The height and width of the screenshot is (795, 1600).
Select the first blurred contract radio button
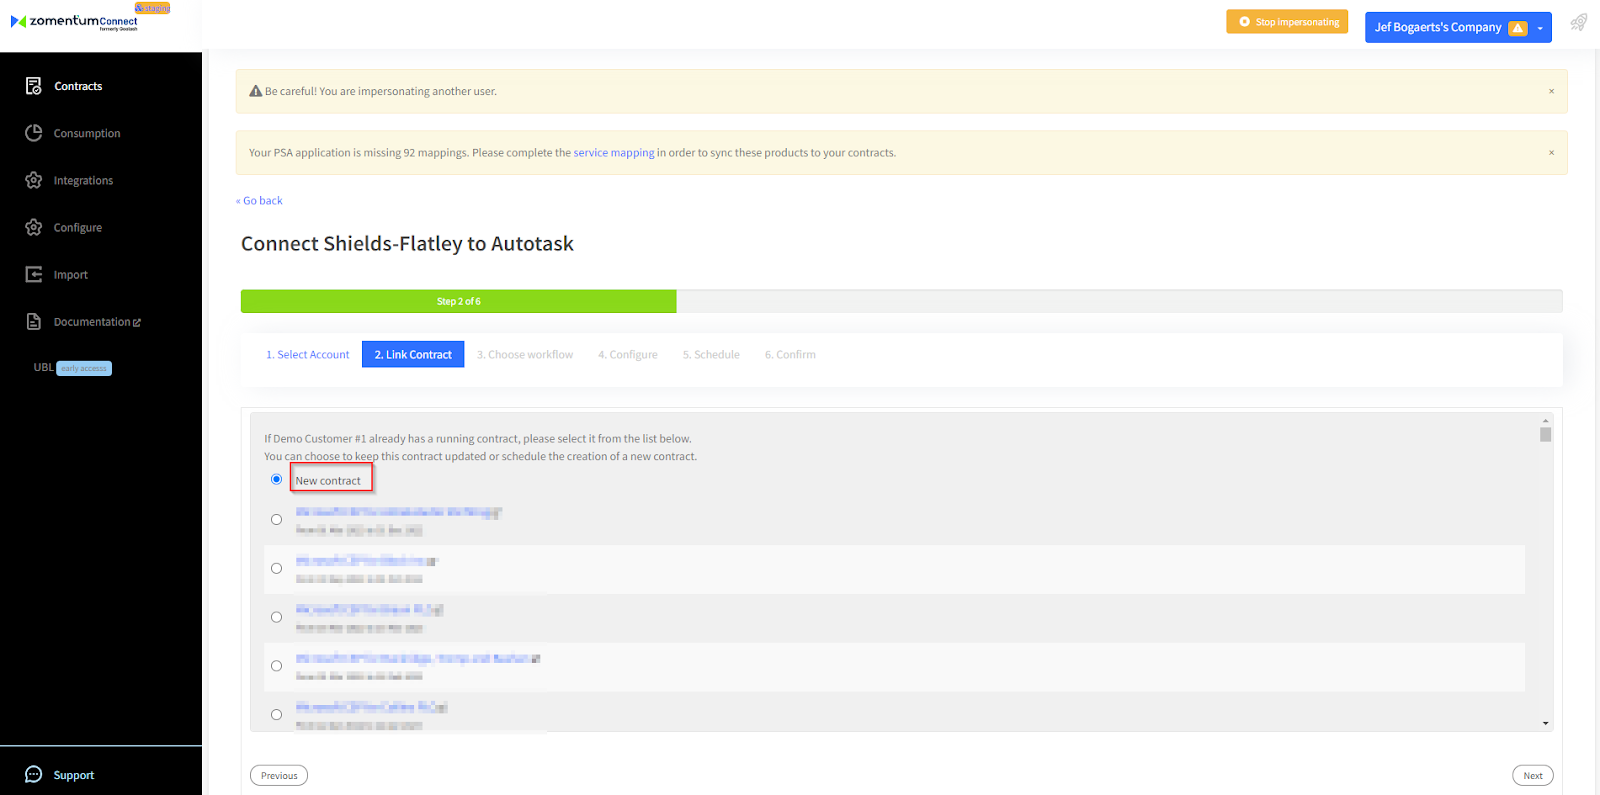tap(276, 519)
